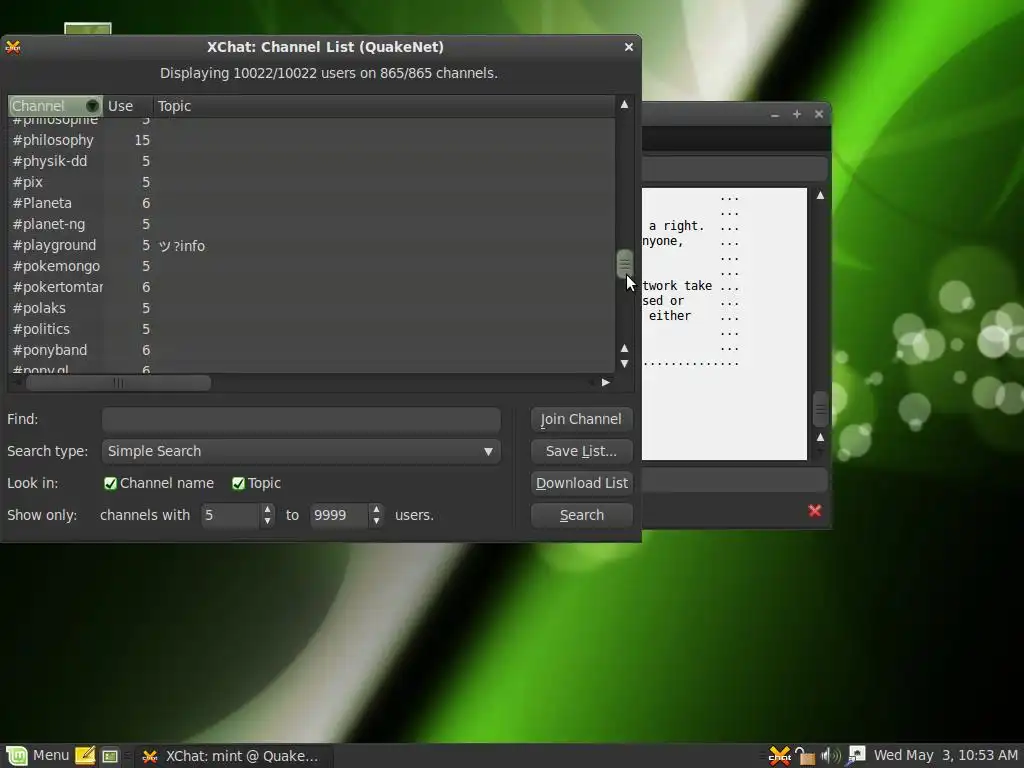Click the Linux Mint Menu button

pos(36,756)
